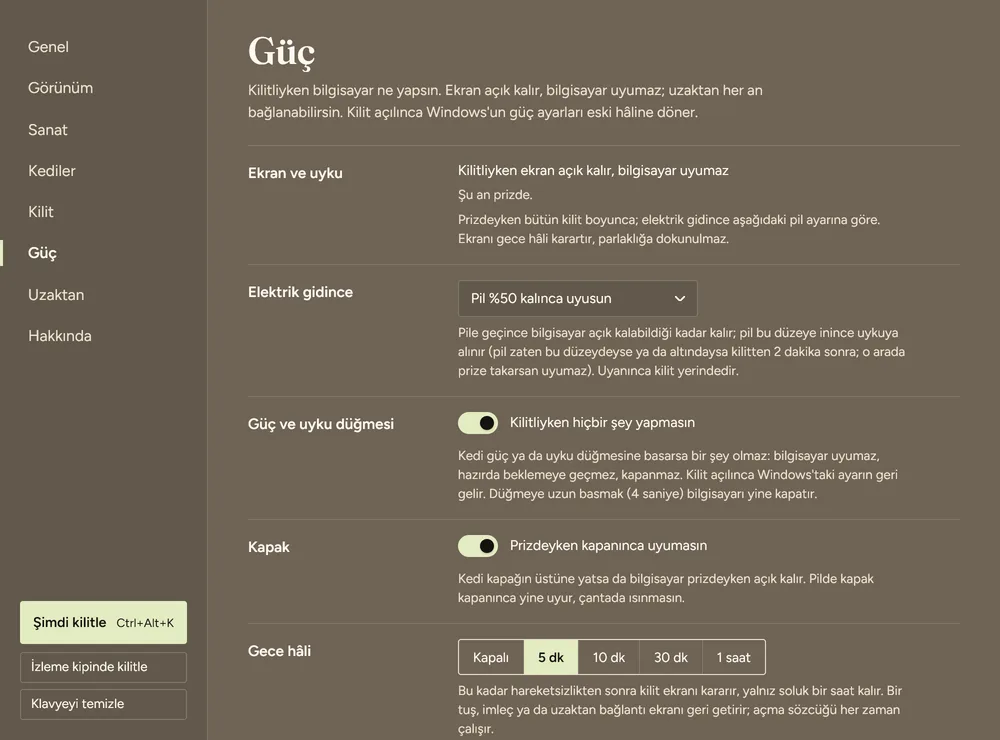Switch to the Kilit section
1000x740 pixels.
tap(41, 212)
